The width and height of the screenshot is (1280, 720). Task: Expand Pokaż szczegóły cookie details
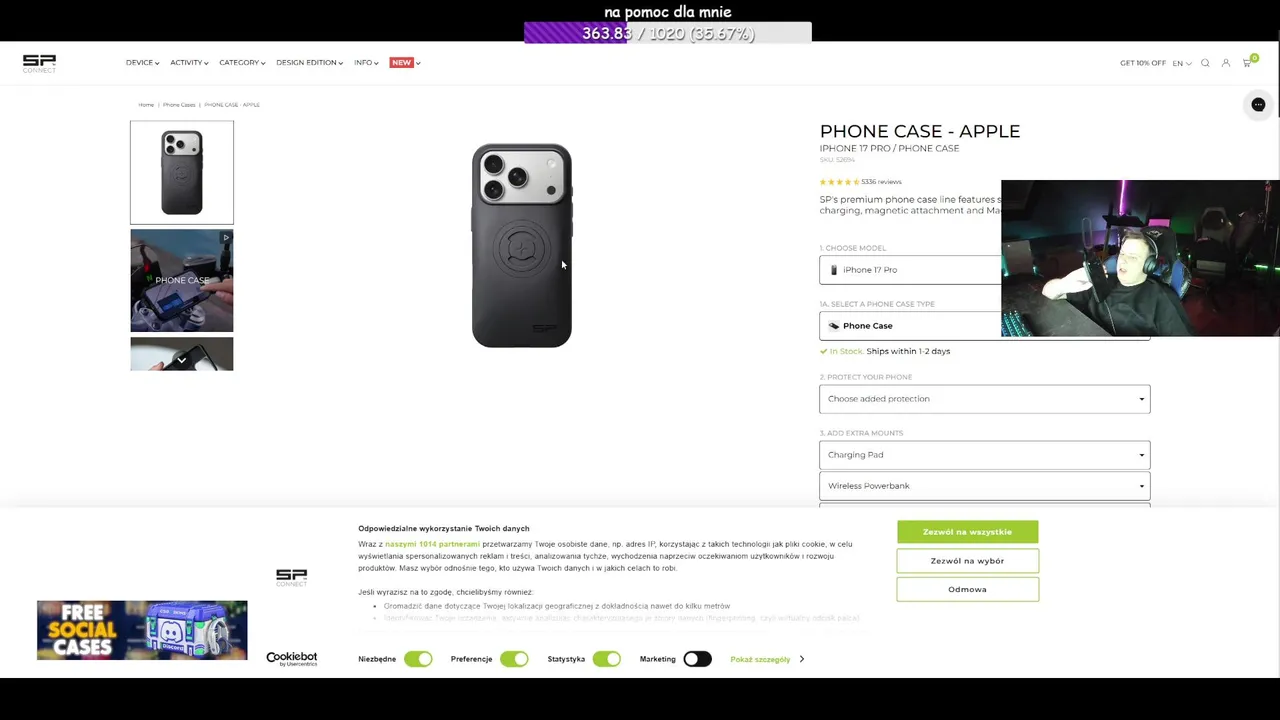767,659
